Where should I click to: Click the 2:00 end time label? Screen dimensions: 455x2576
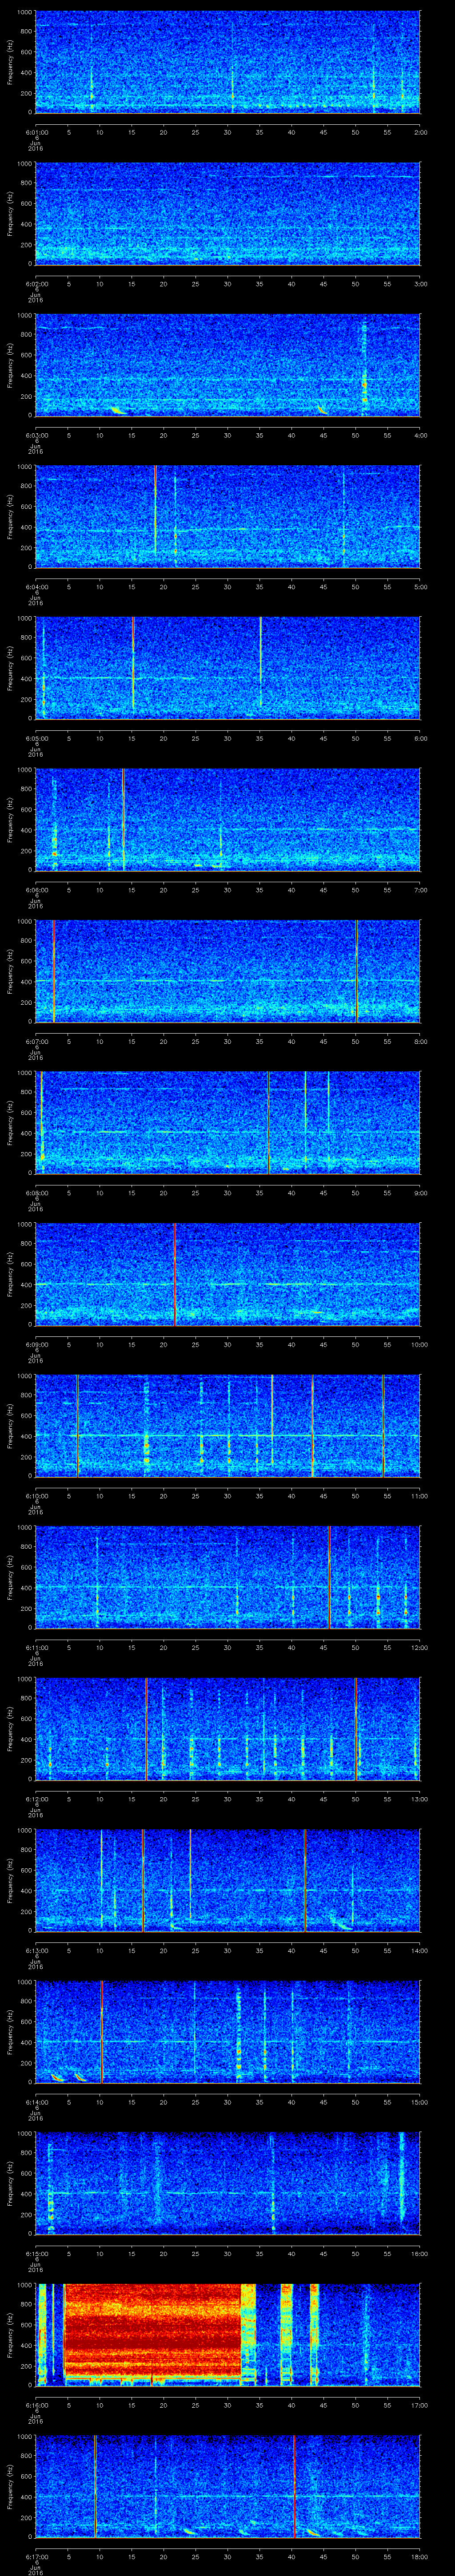(x=420, y=131)
